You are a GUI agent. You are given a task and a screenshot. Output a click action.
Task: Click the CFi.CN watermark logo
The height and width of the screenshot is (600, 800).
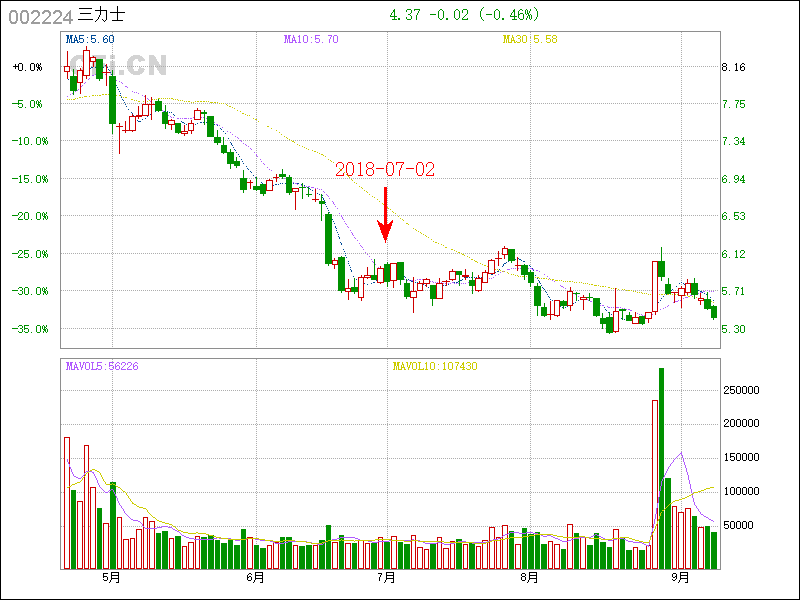pos(120,66)
